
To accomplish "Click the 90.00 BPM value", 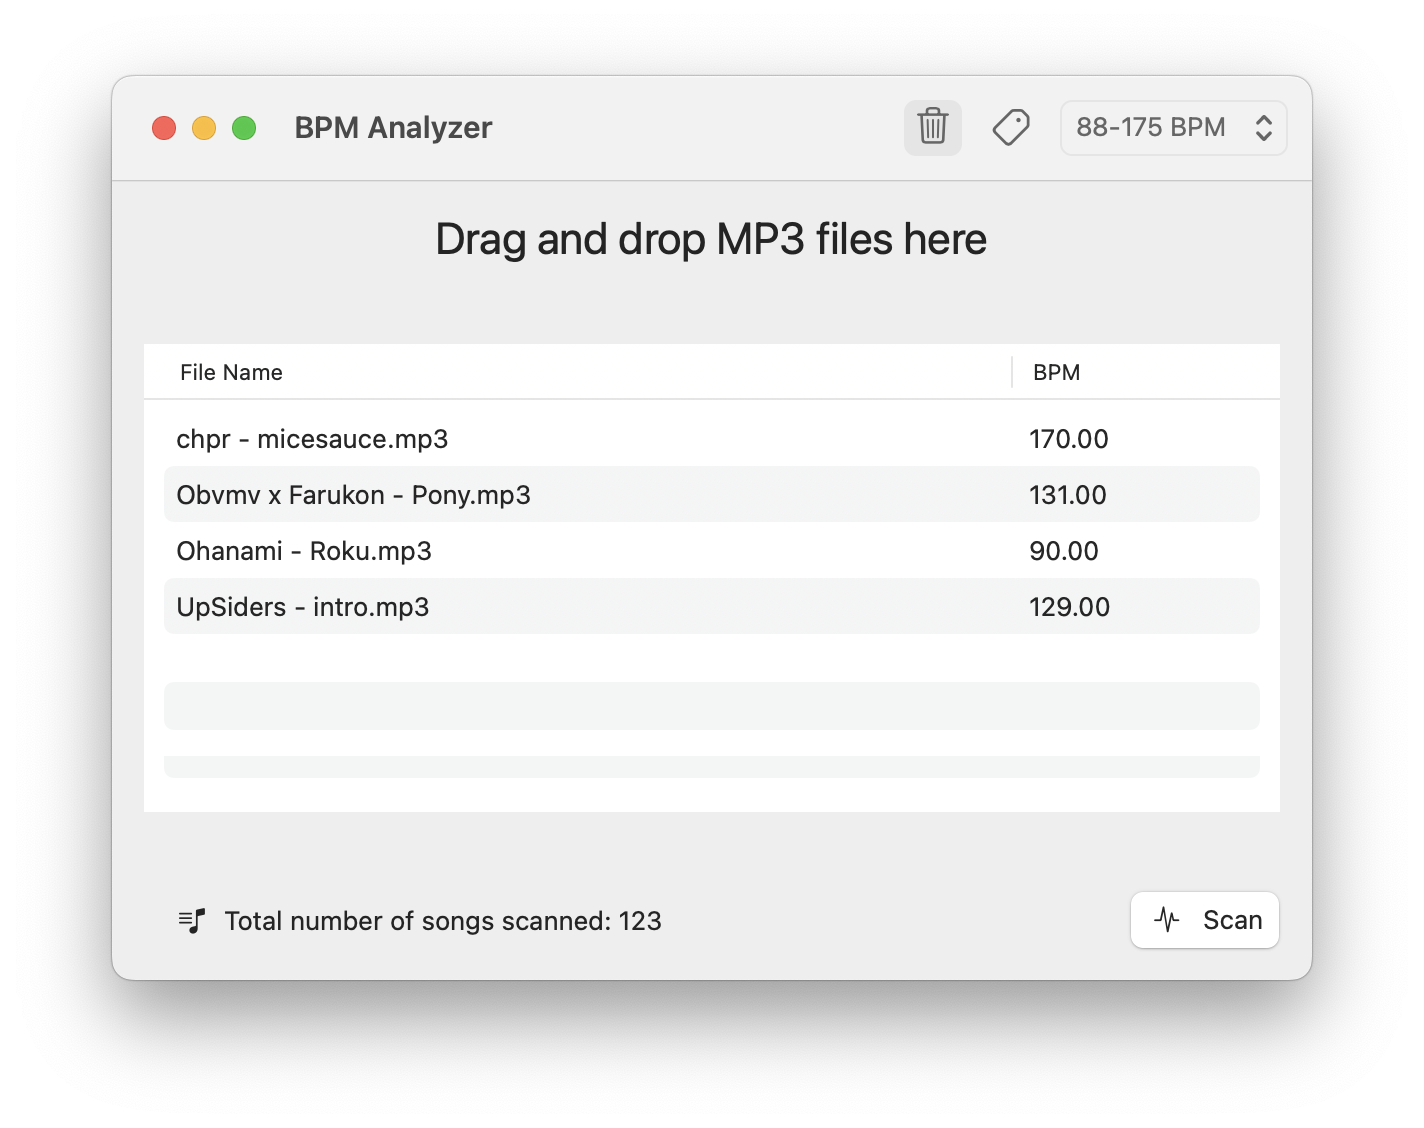I will [1064, 551].
